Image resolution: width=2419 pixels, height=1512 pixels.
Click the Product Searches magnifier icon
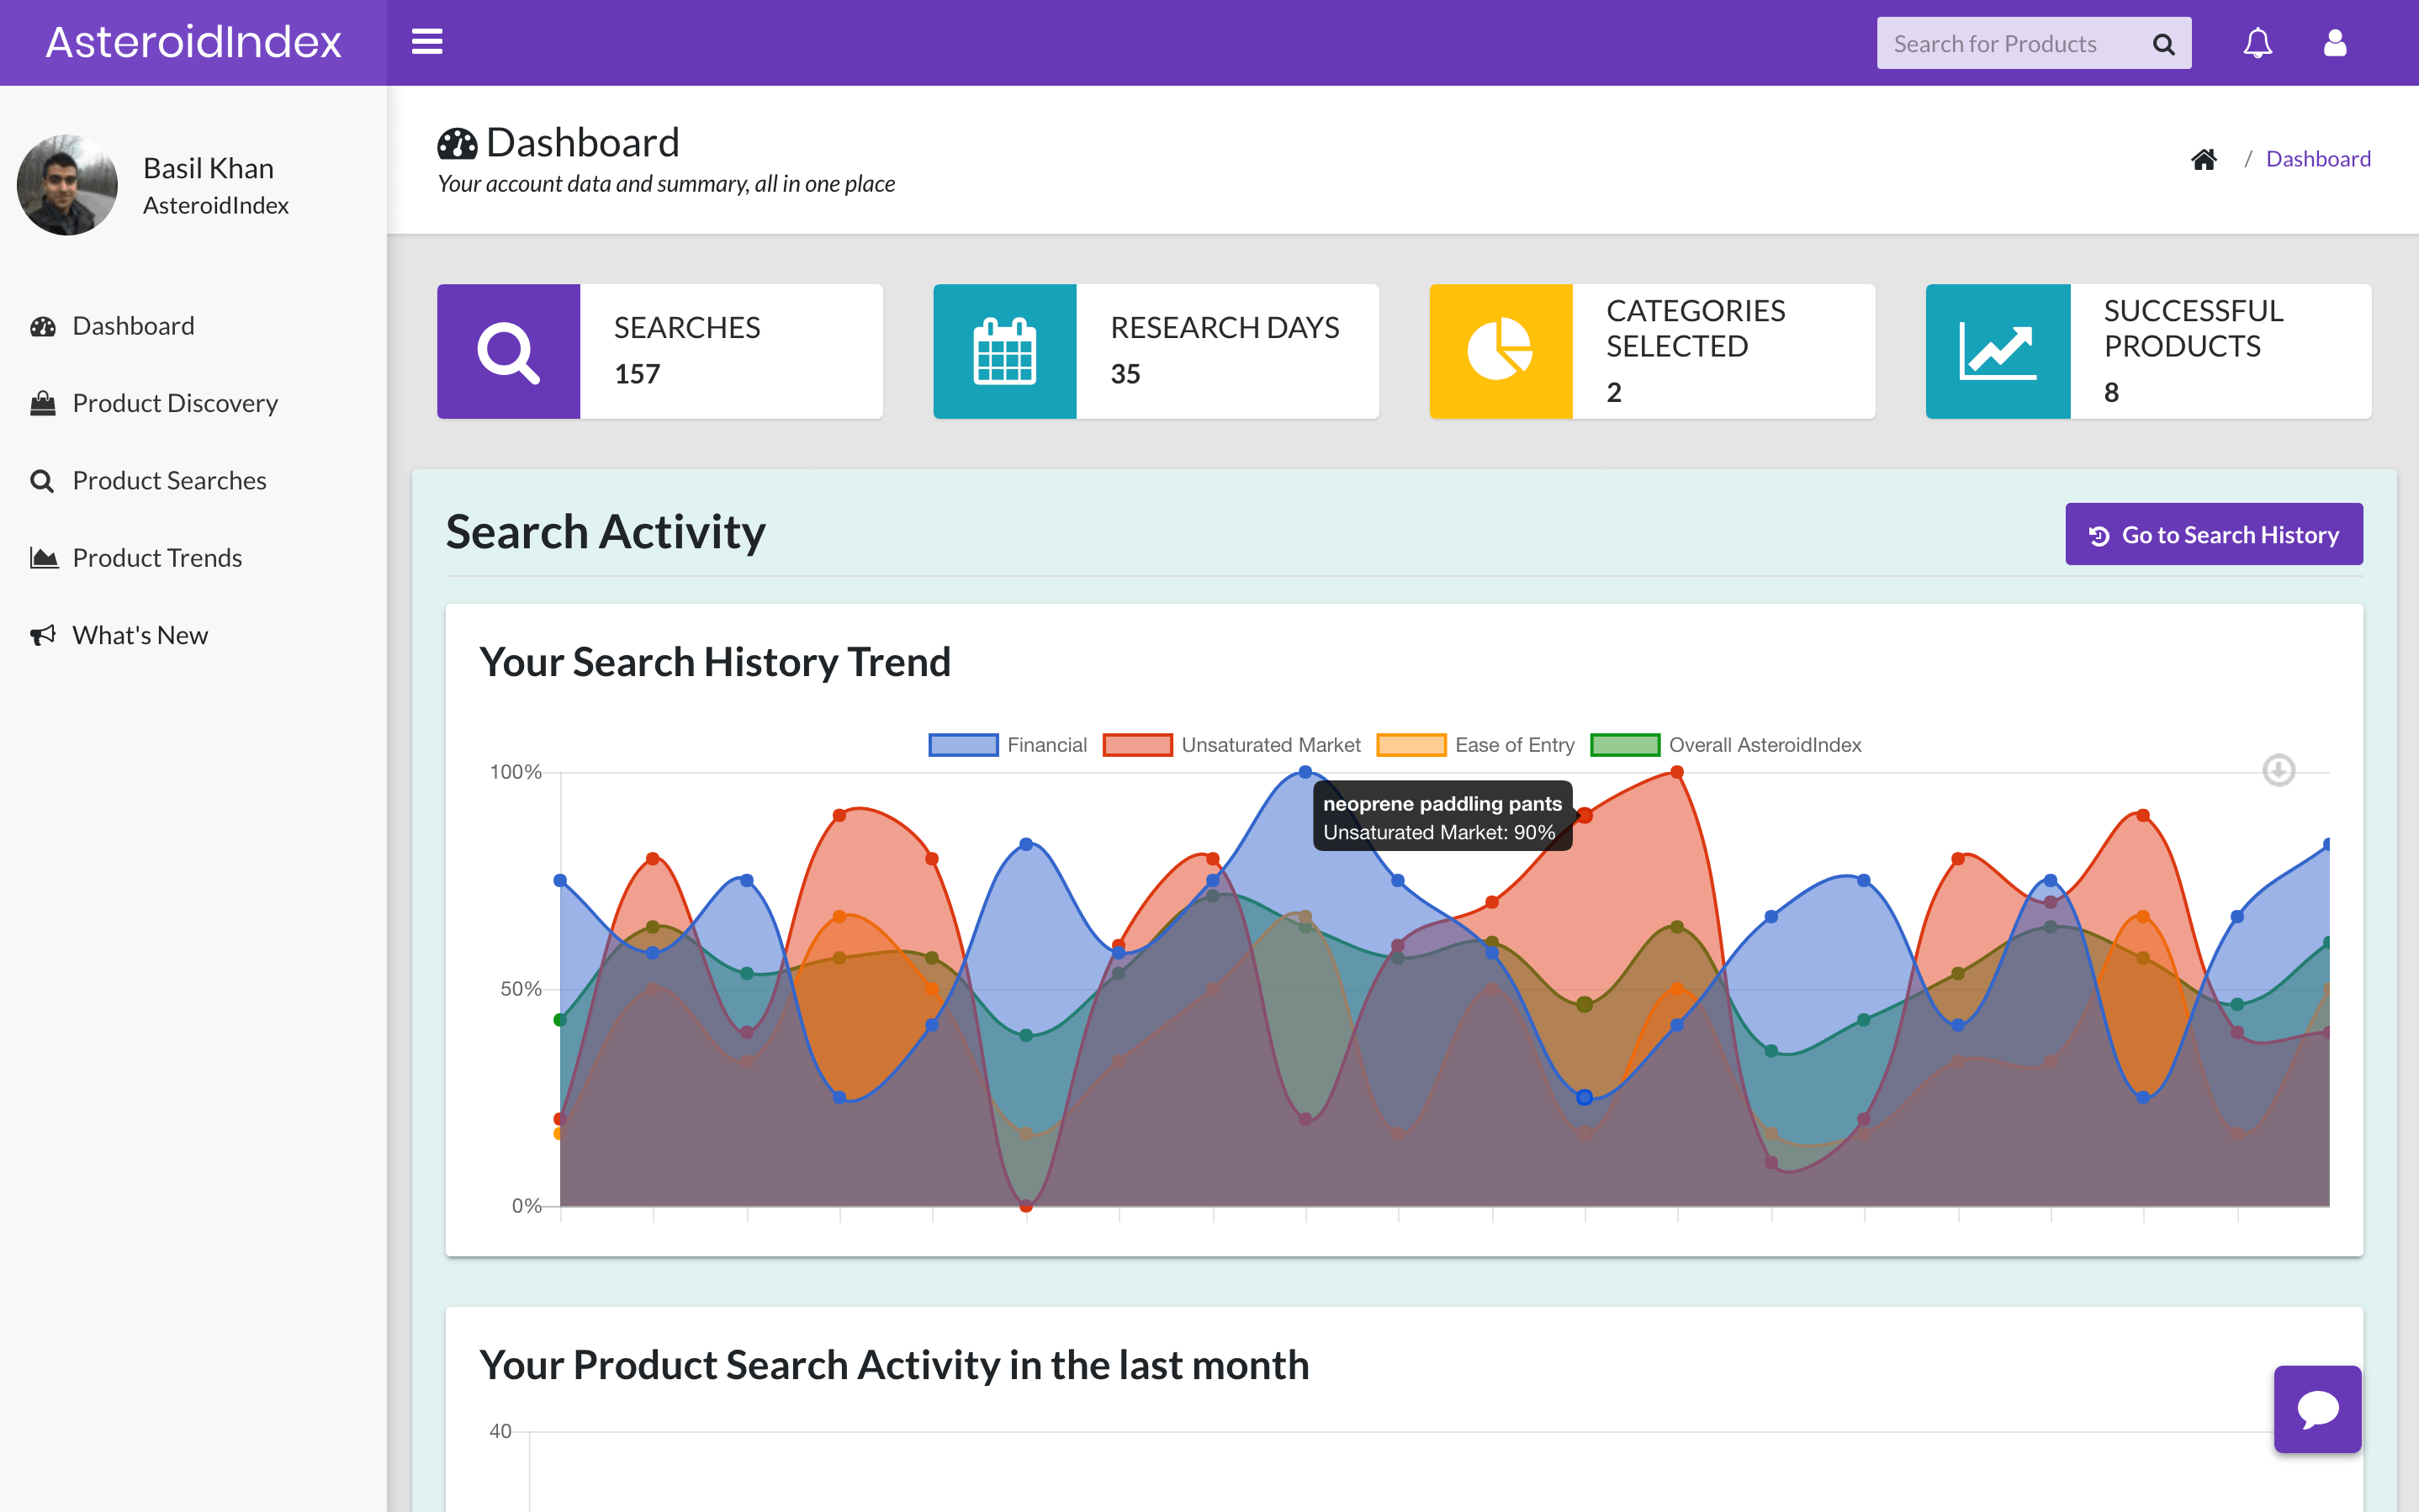(42, 481)
